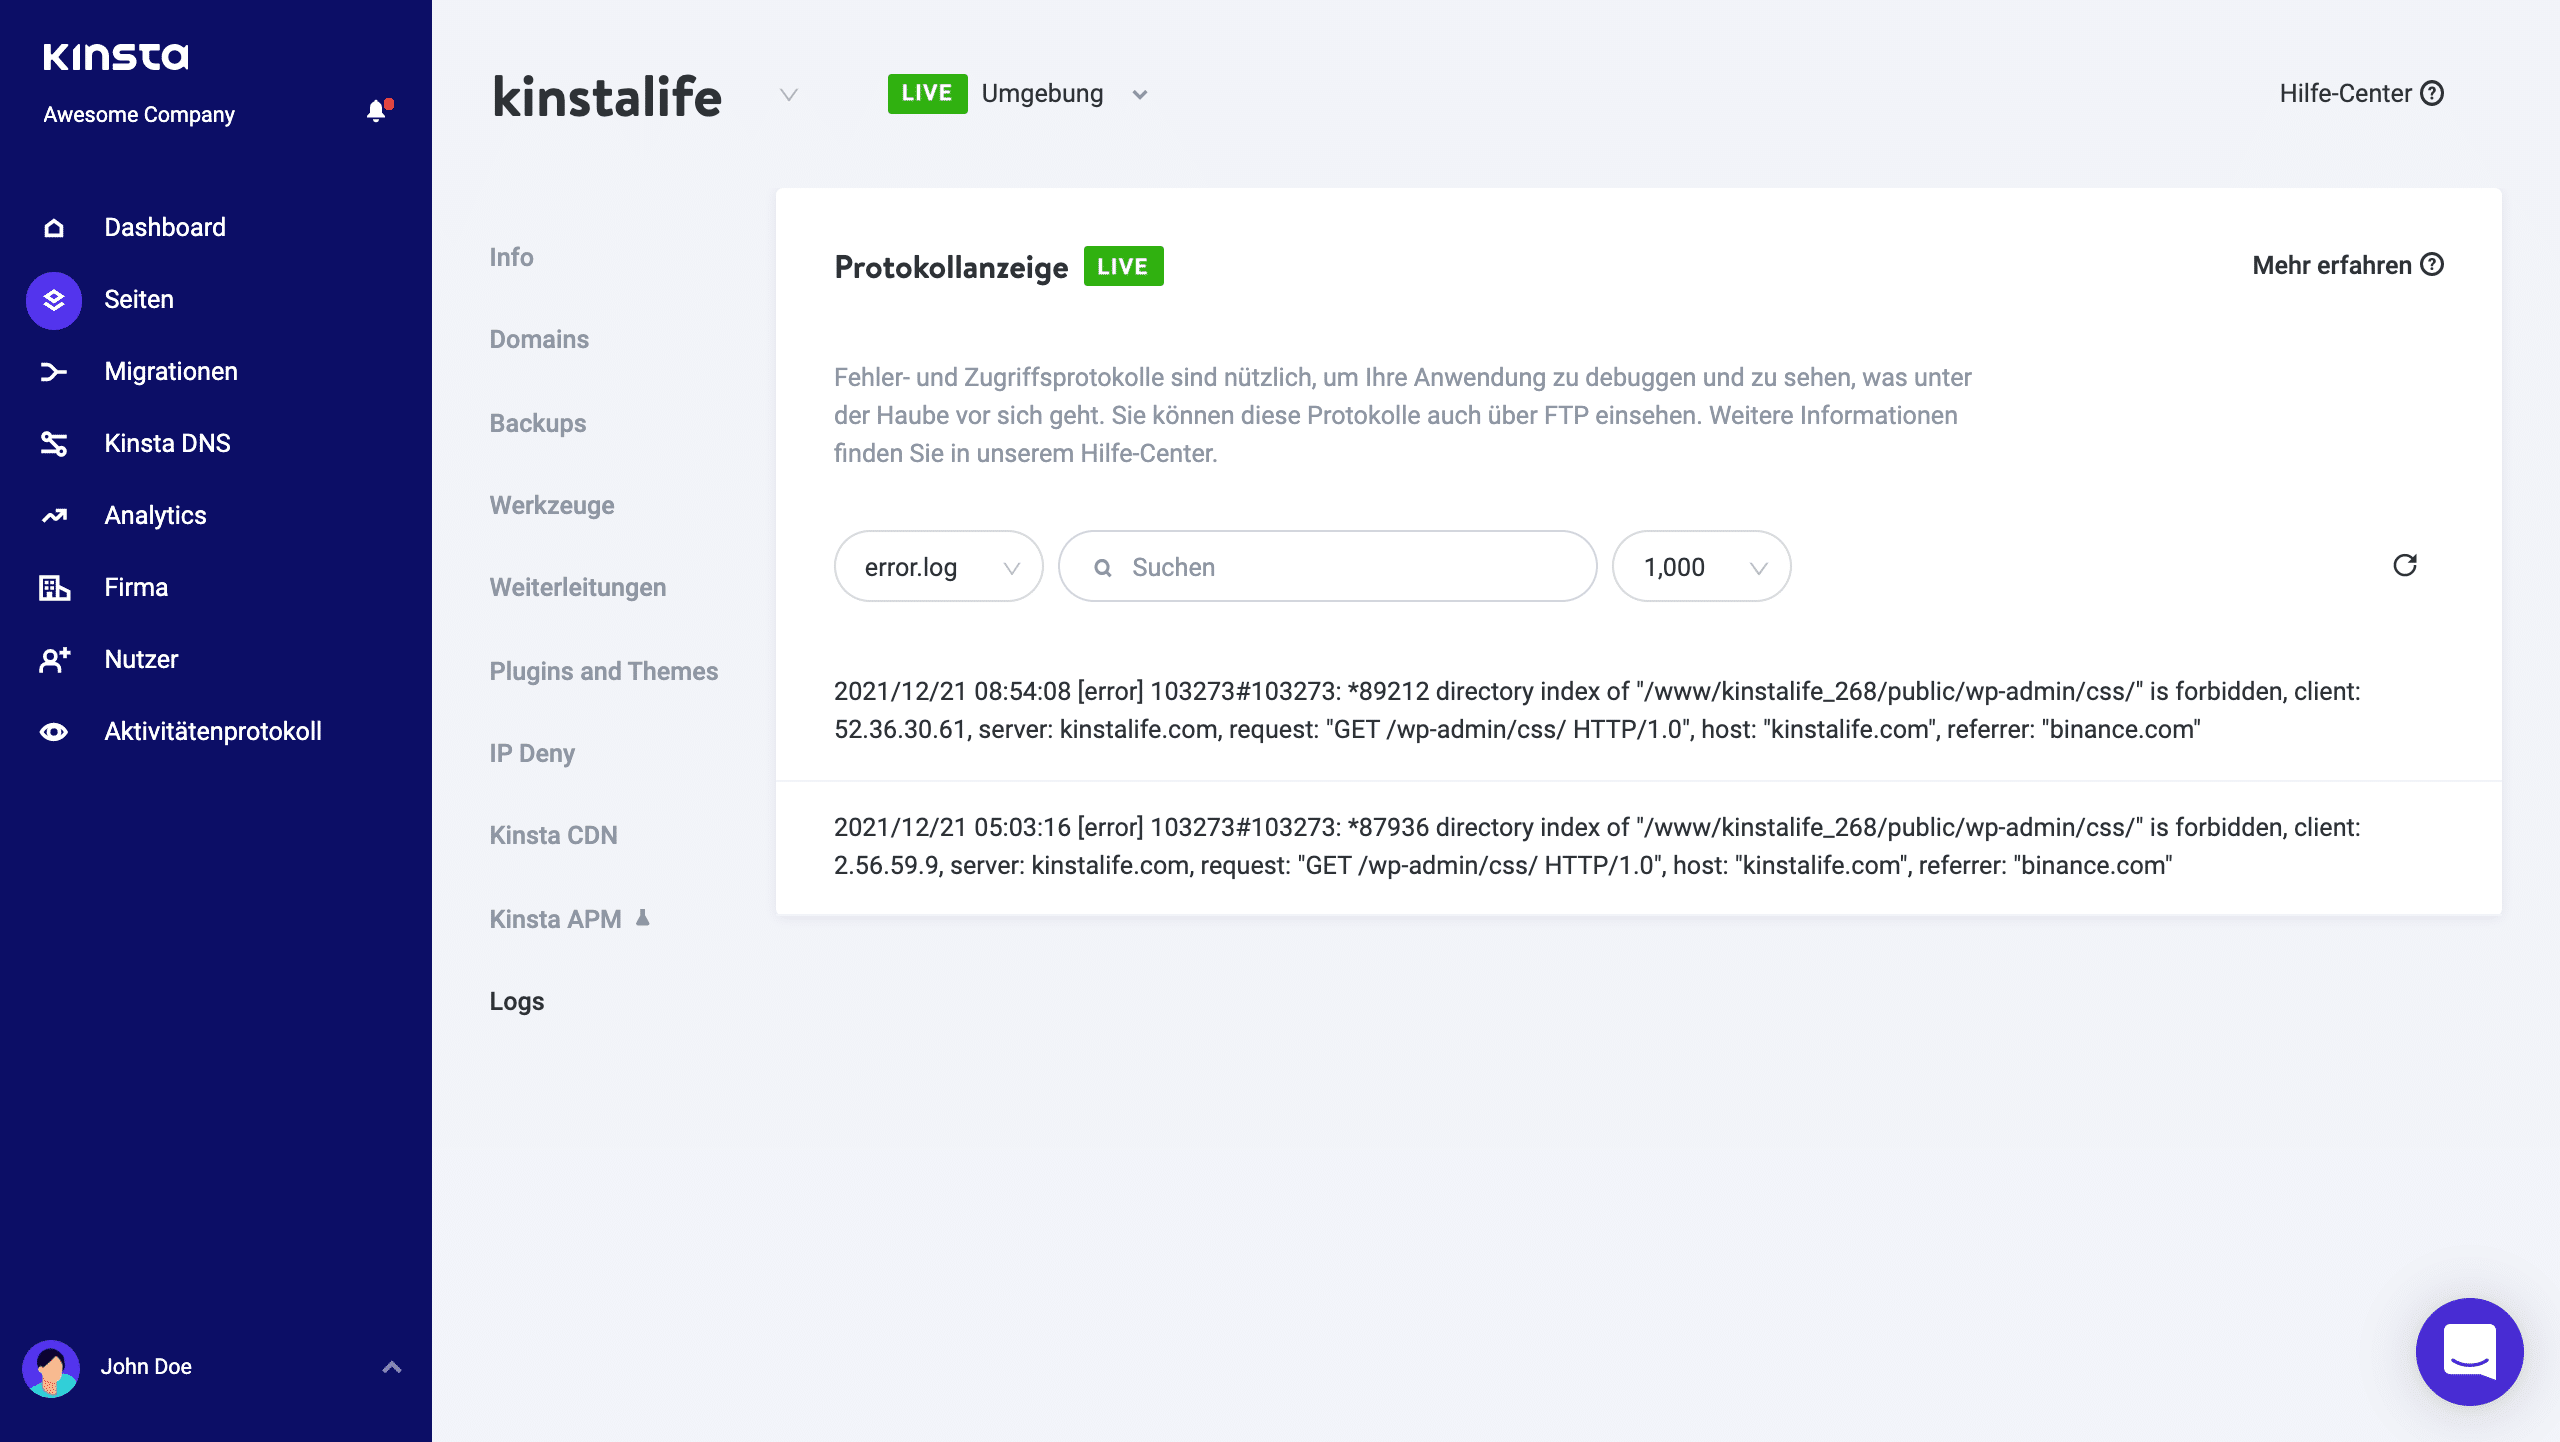Click the Hilfe-Center help icon
Screen dimensions: 2560x1442
(2435, 93)
